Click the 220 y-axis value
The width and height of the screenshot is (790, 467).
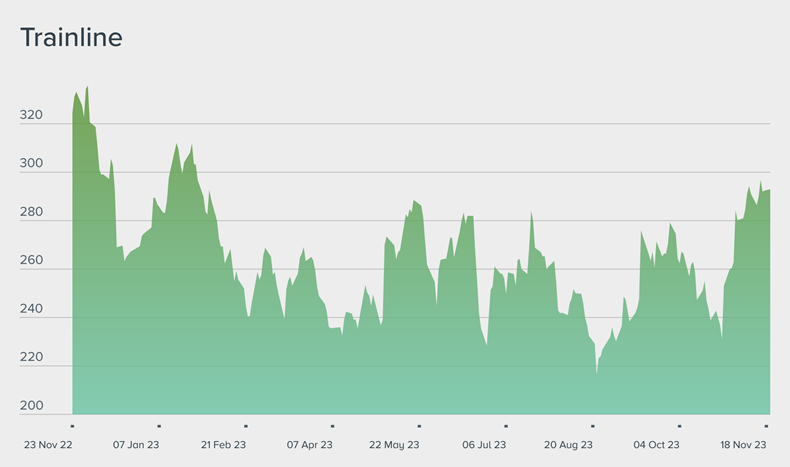pyautogui.click(x=32, y=358)
